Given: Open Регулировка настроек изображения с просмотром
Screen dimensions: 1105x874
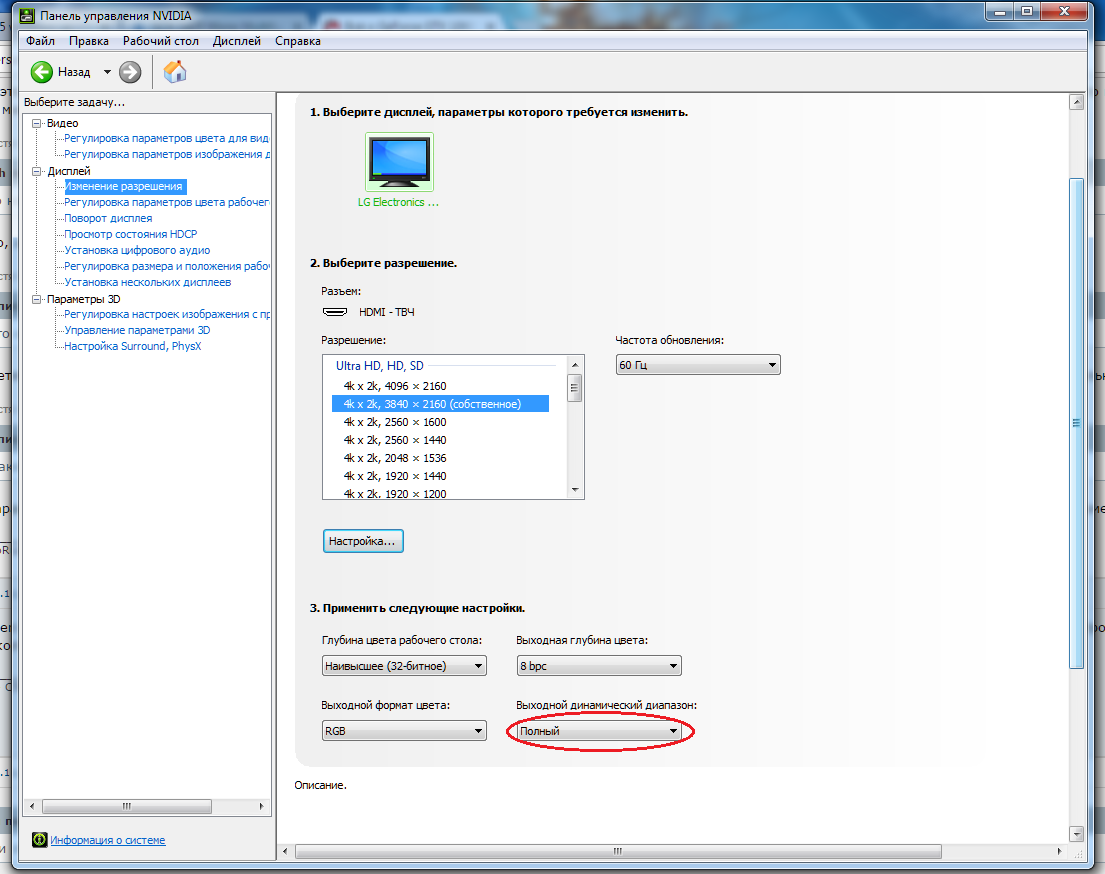Looking at the screenshot, I should coord(166,314).
